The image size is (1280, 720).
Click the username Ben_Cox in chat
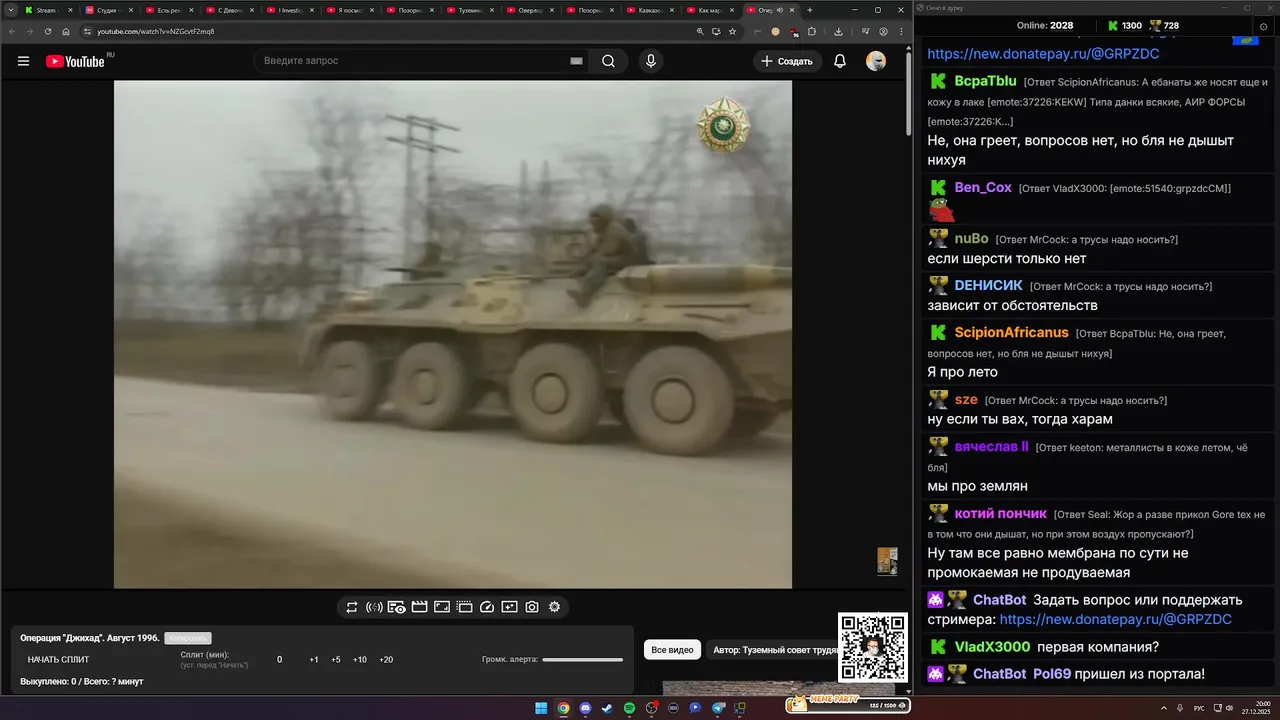[x=983, y=188]
